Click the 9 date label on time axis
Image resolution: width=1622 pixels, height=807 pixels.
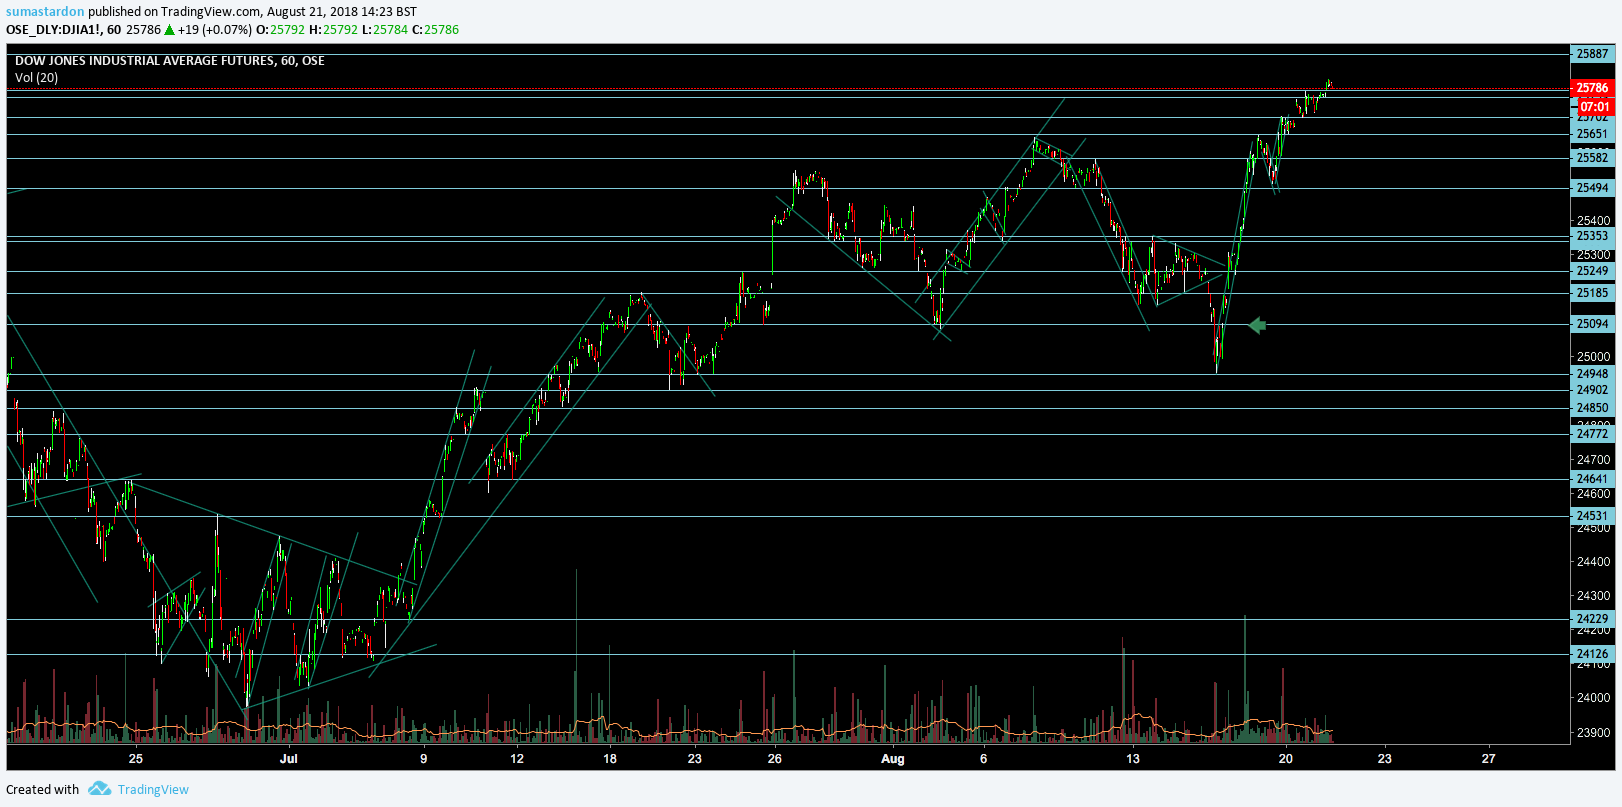pyautogui.click(x=424, y=759)
